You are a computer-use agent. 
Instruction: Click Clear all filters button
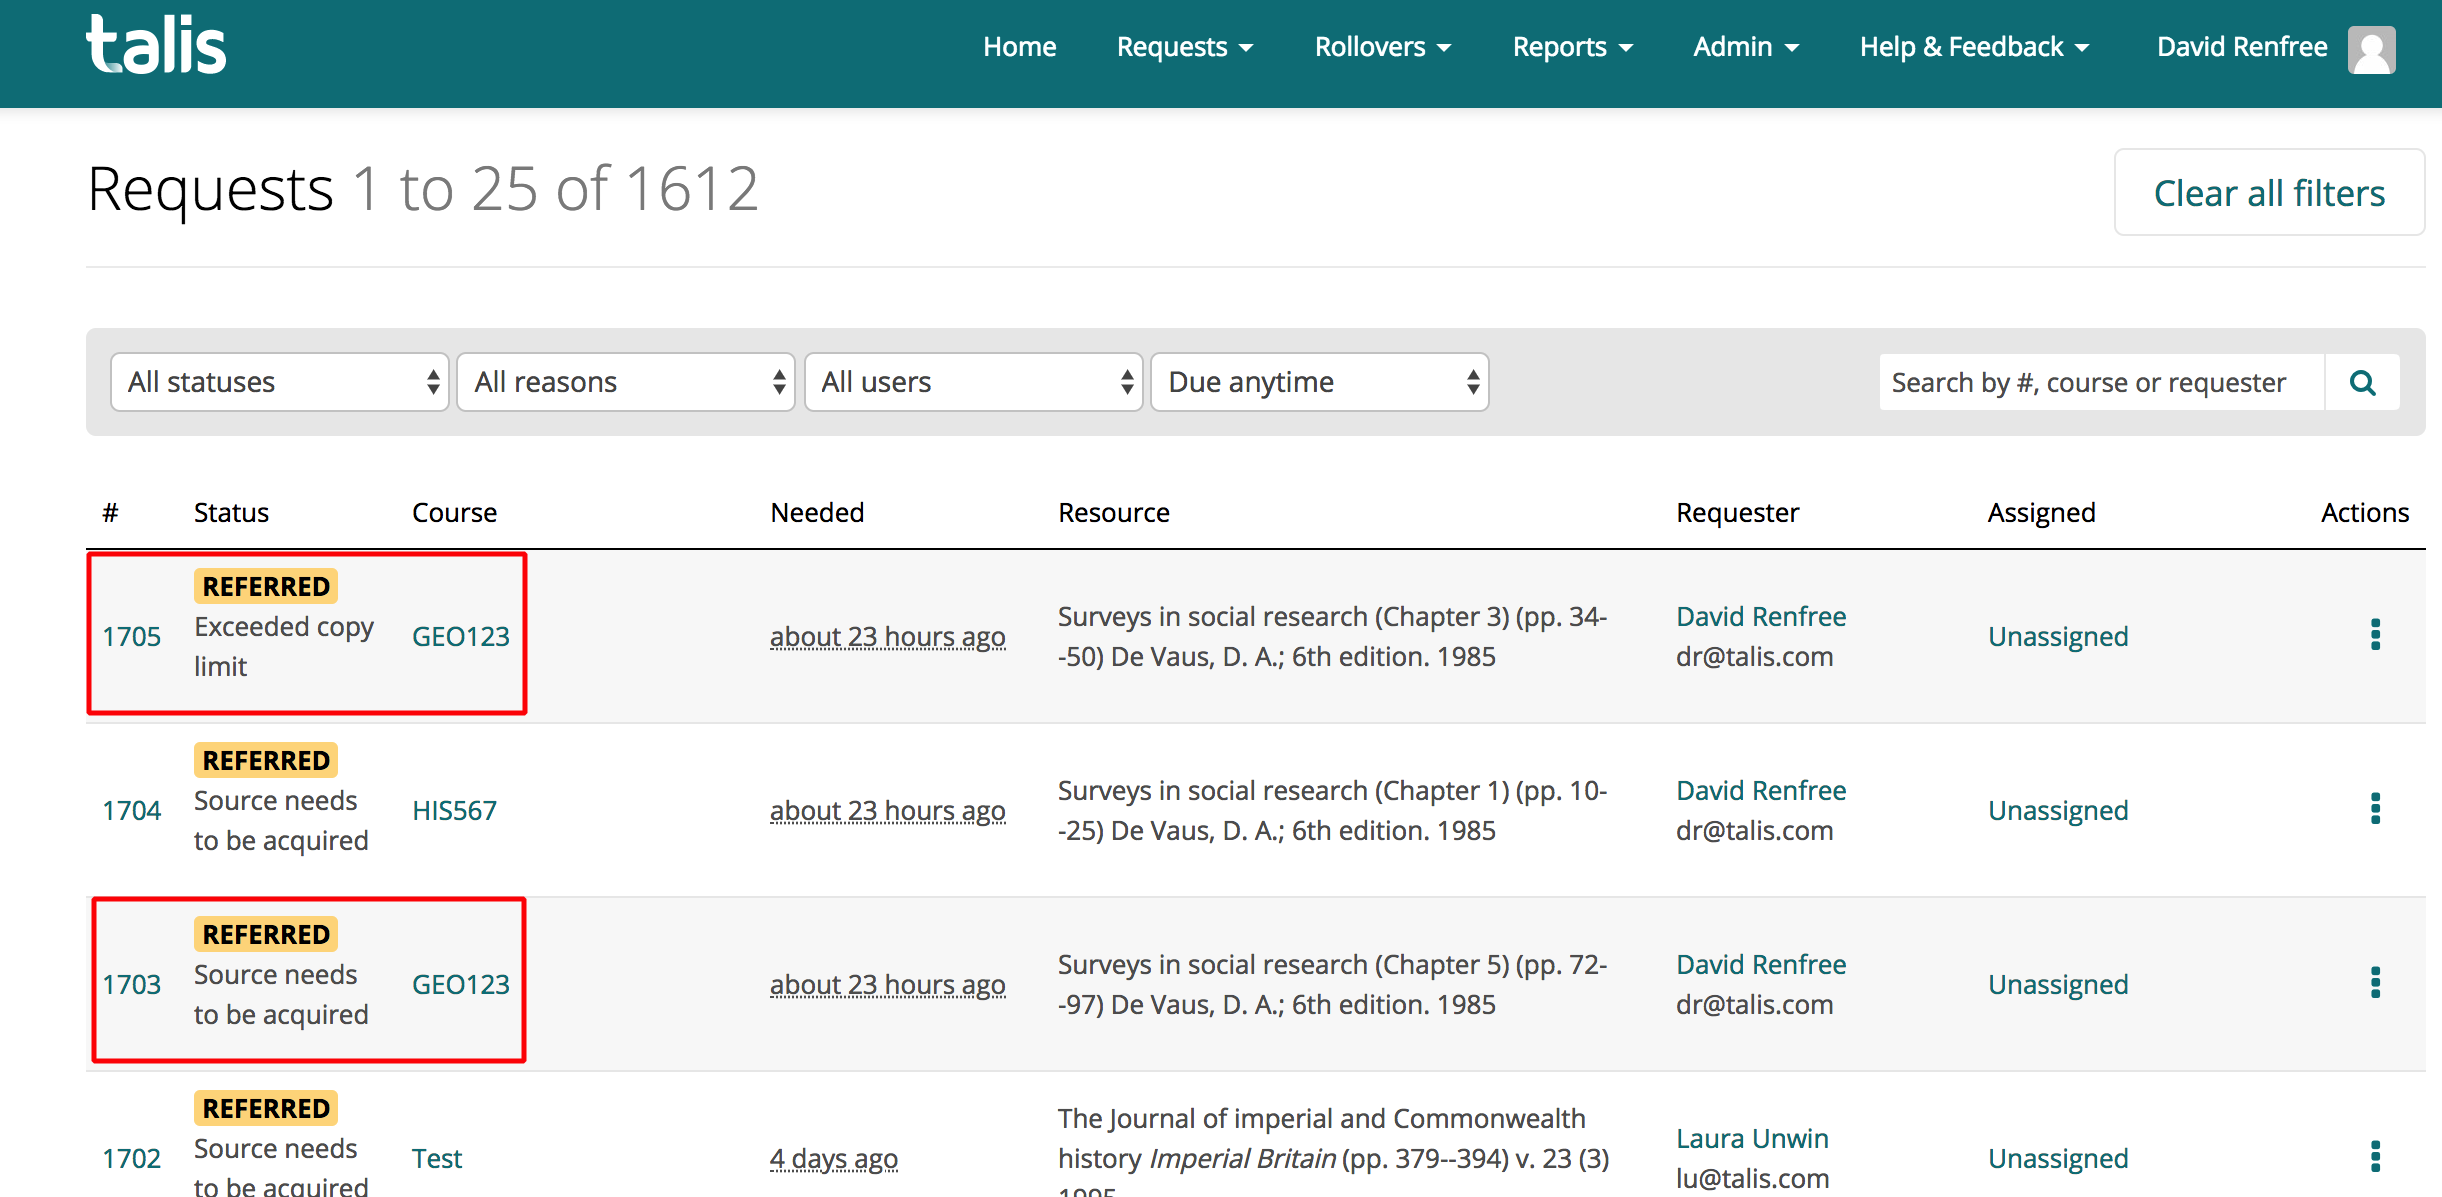(2268, 193)
